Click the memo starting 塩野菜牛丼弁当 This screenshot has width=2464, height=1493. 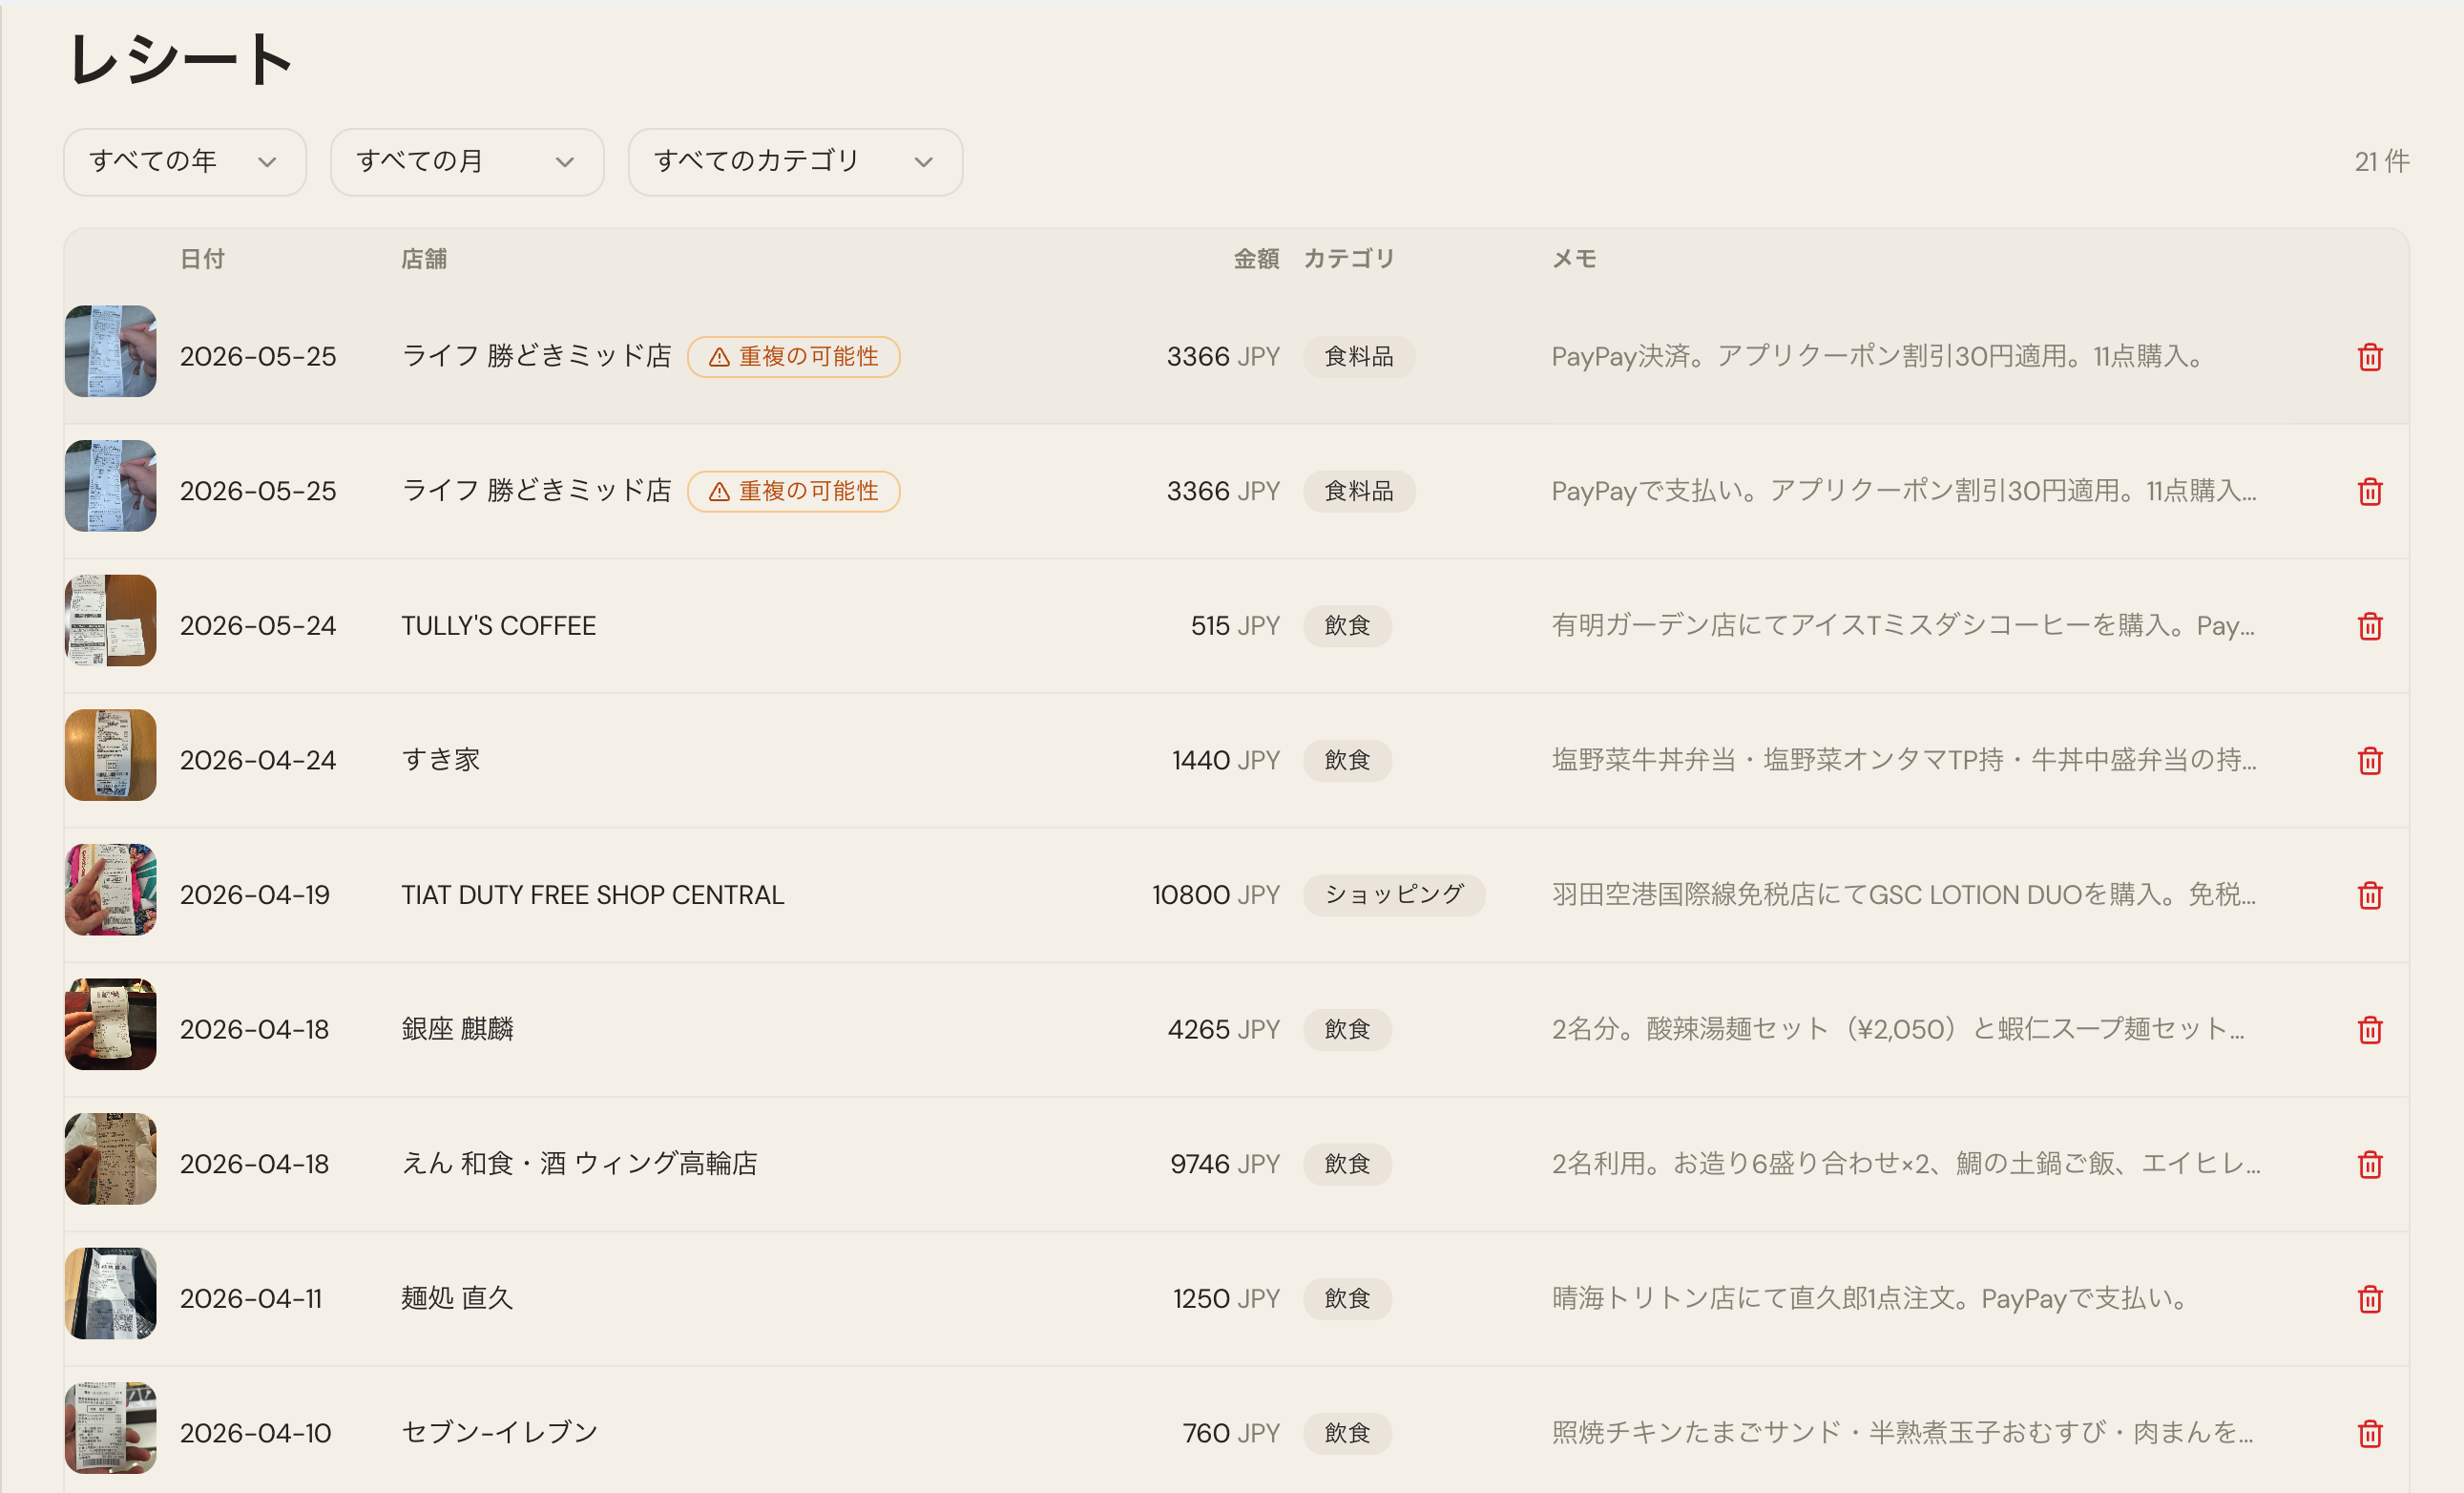click(1904, 761)
